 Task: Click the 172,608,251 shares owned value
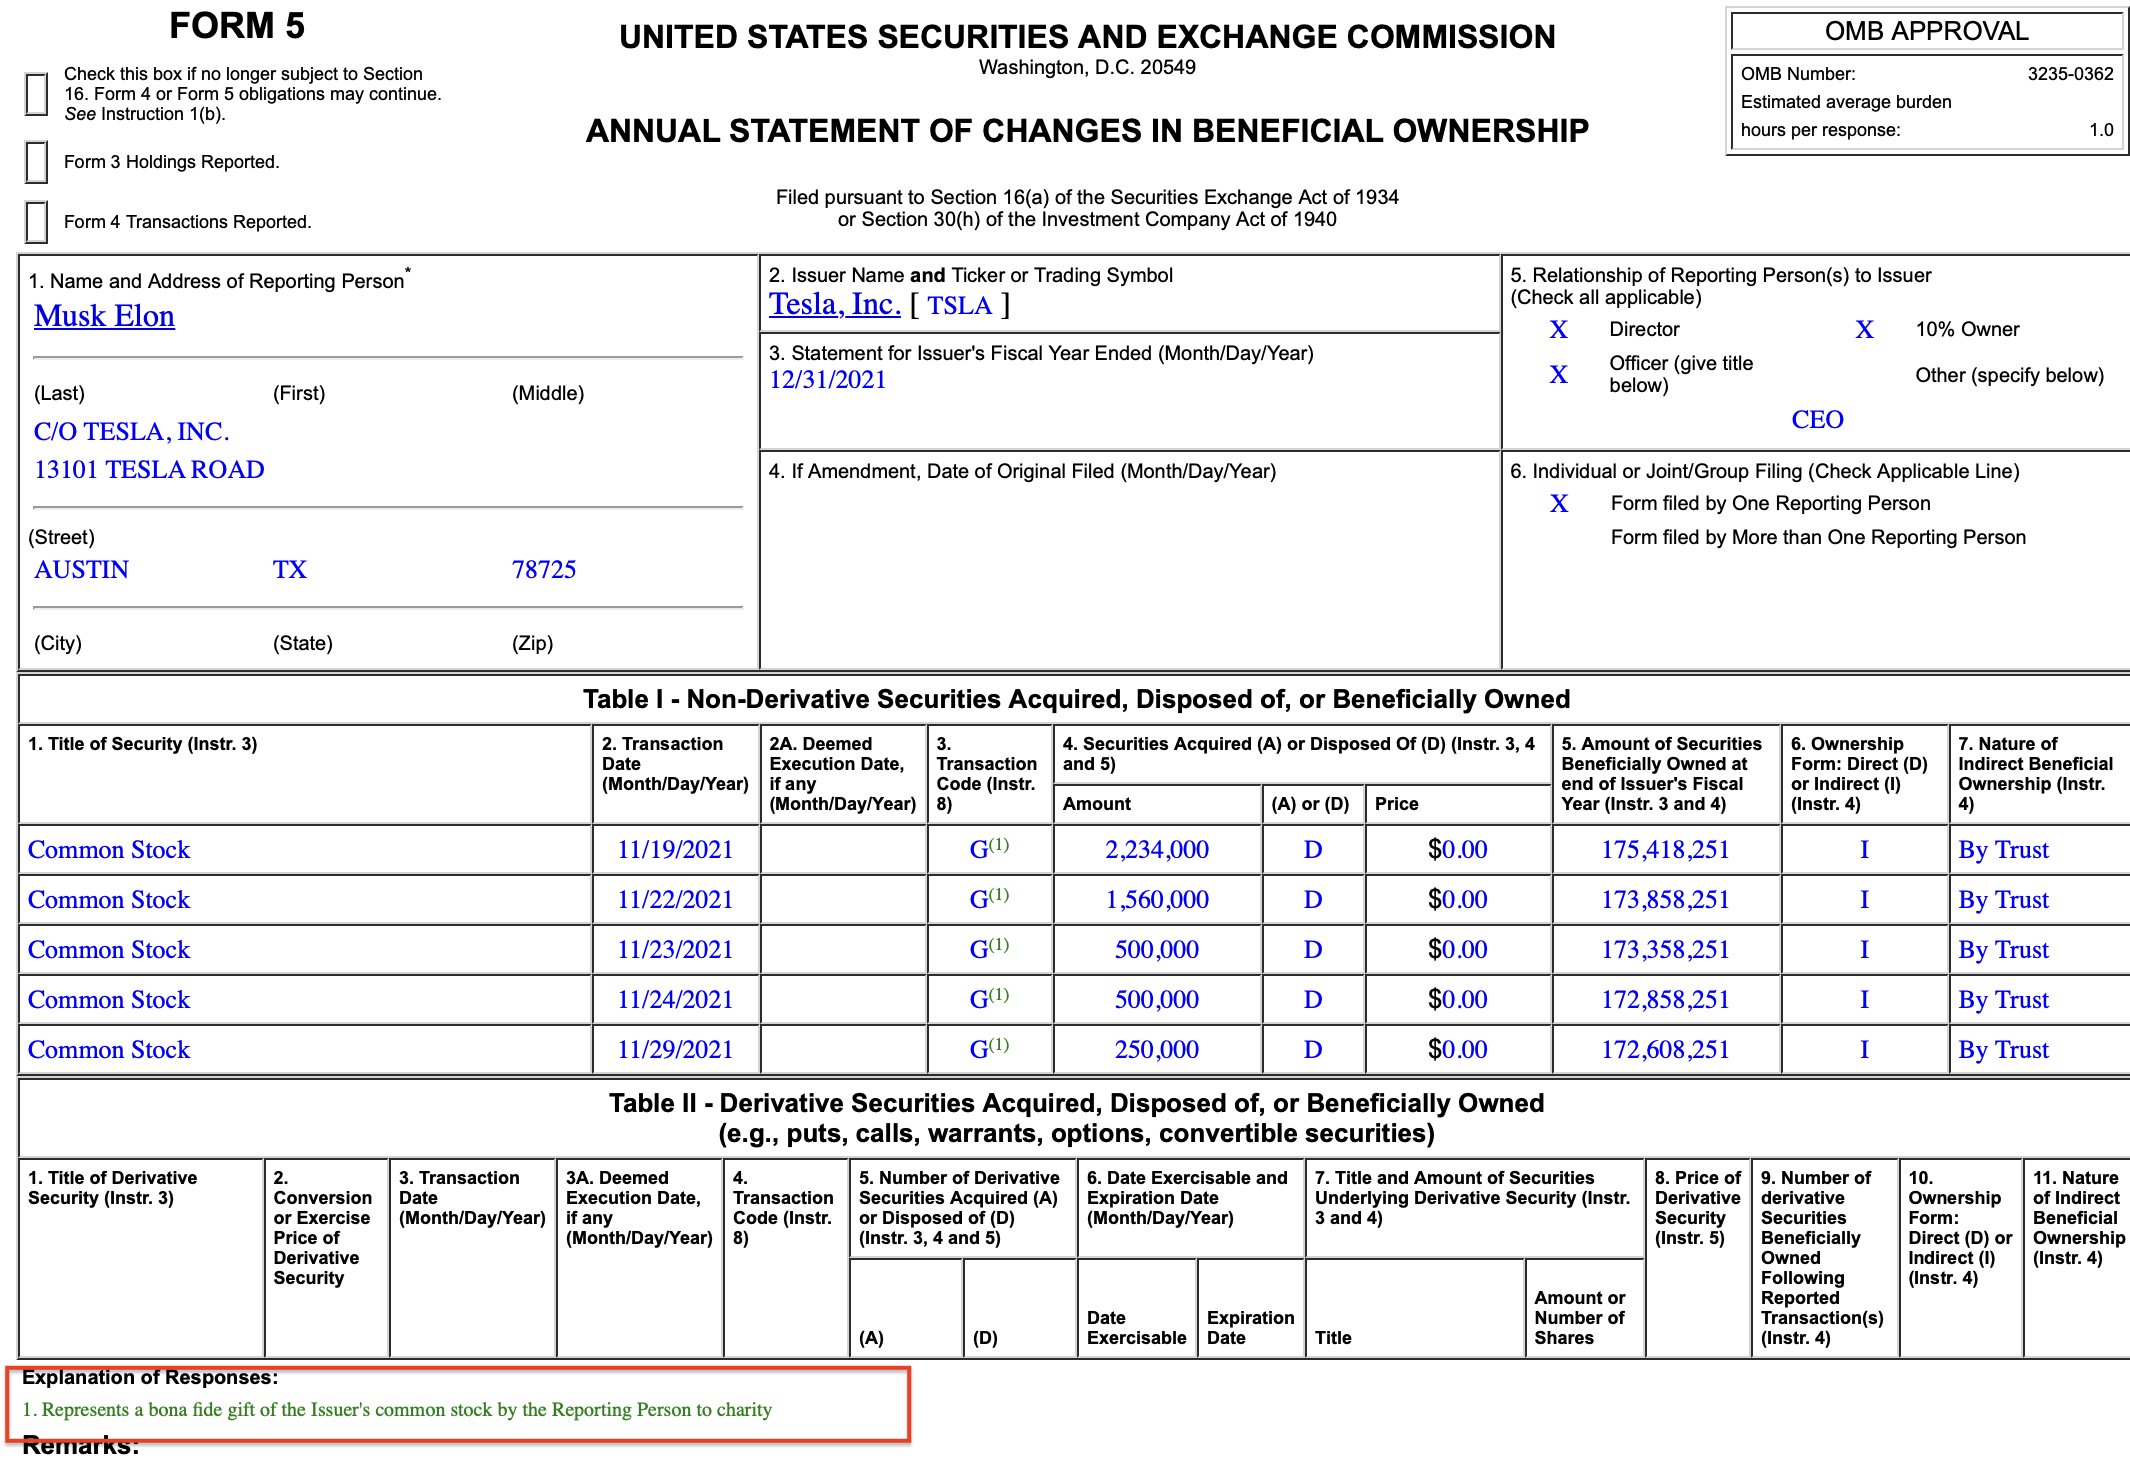[x=1665, y=1050]
